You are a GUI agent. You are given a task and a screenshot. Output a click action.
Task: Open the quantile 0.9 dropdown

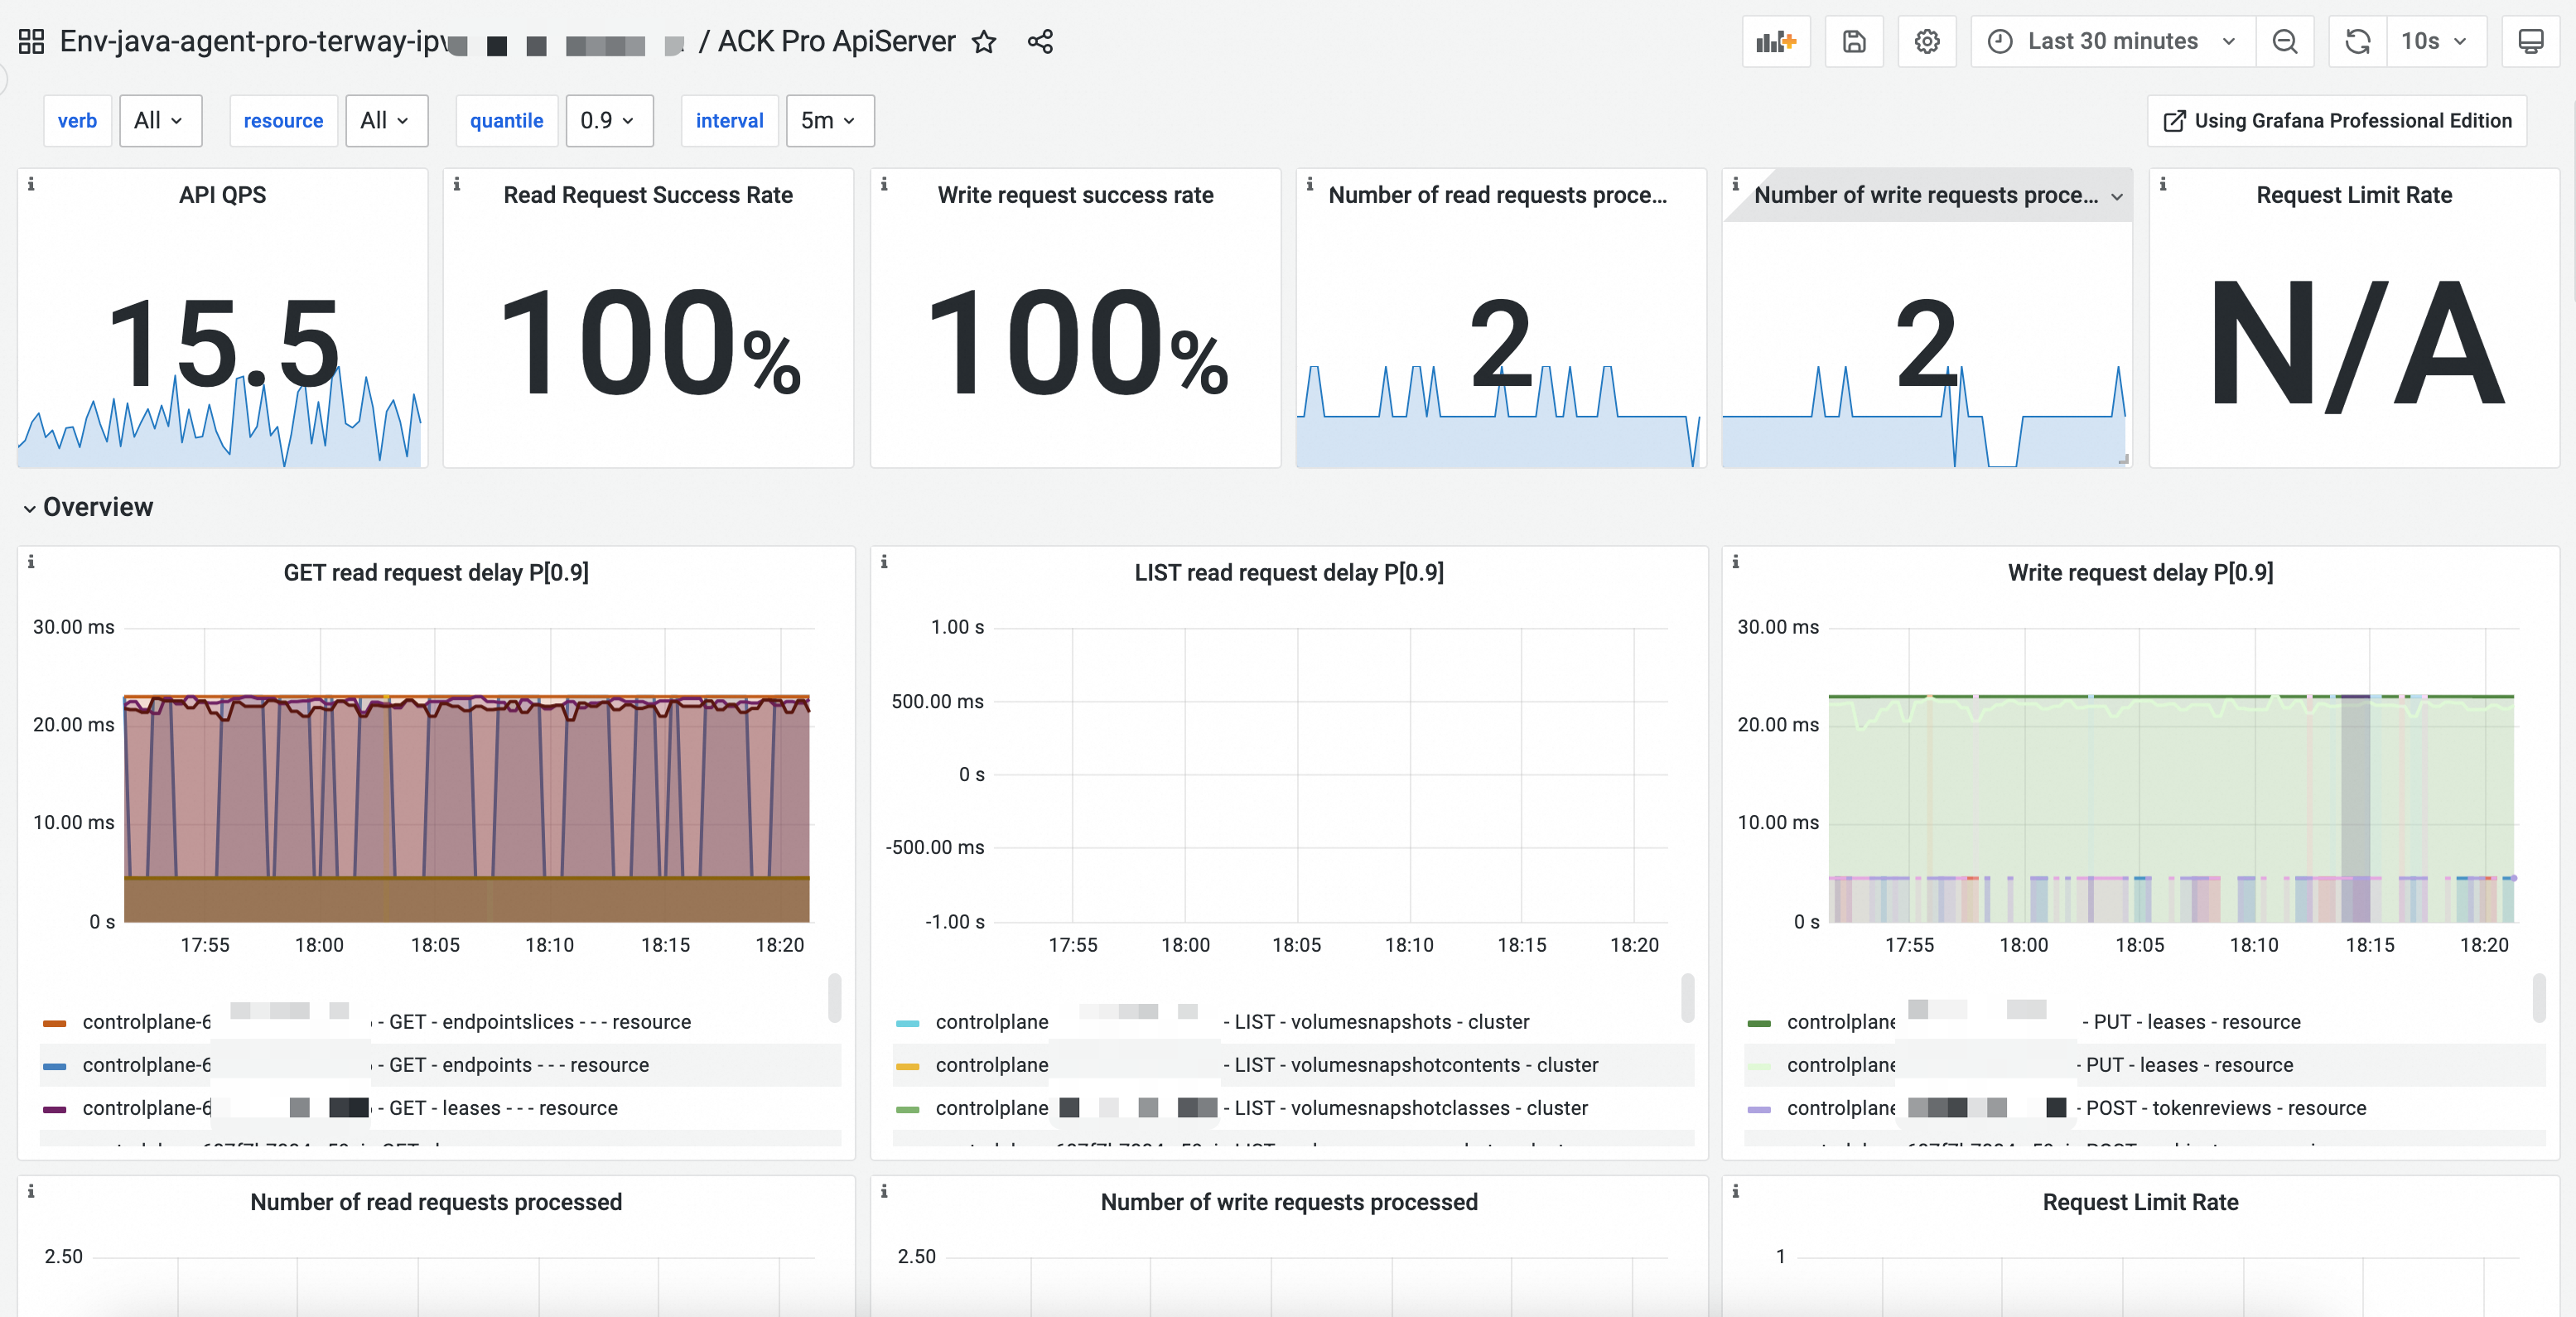(608, 120)
